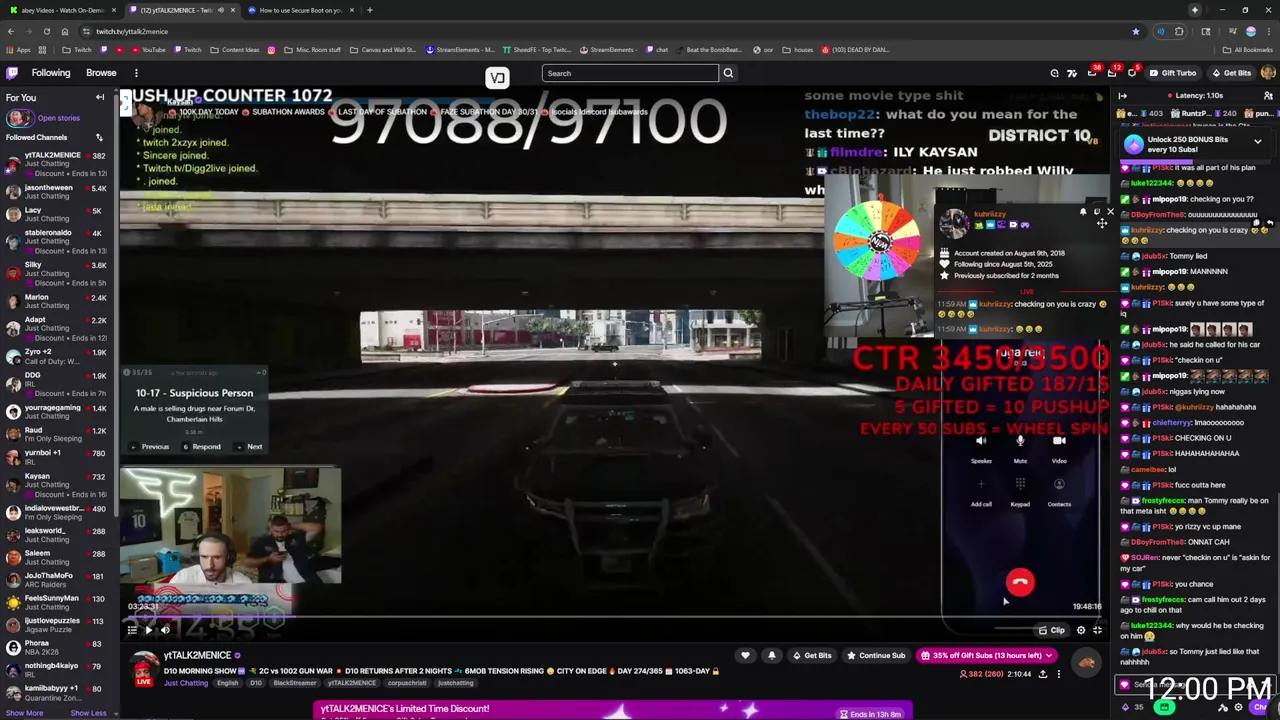Viewport: 1280px width, 720px height.
Task: Open the three-dot menu beside Browse
Action: [x=136, y=73]
